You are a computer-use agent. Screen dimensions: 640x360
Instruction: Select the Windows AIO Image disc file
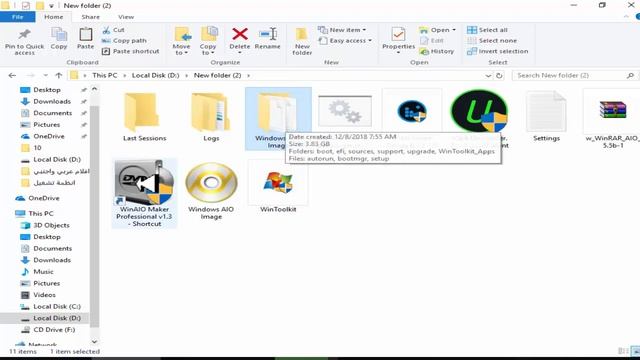211,191
